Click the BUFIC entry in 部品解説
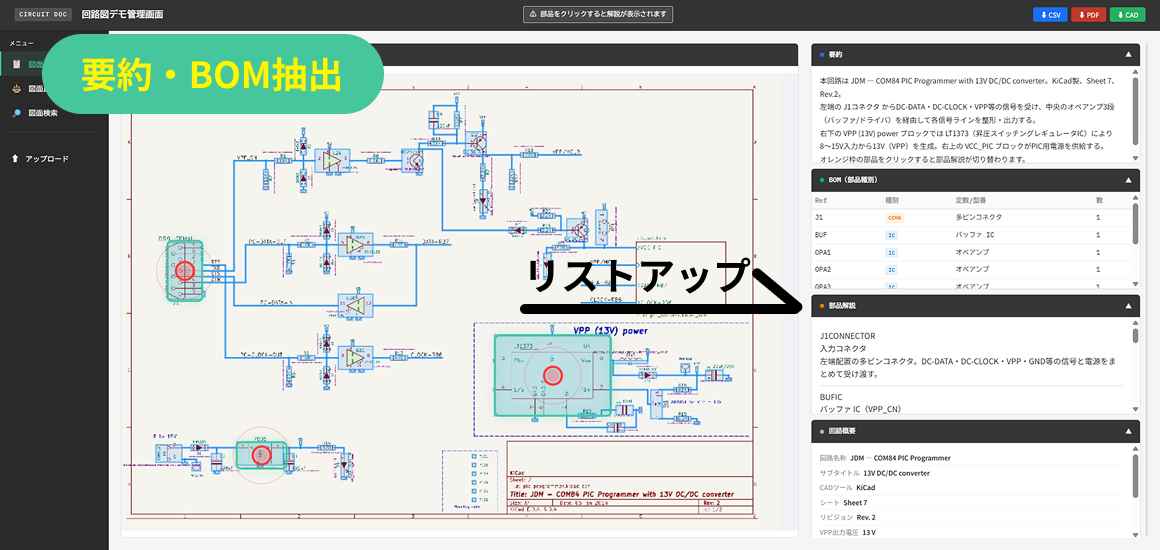The image size is (1160, 550). [x=832, y=397]
